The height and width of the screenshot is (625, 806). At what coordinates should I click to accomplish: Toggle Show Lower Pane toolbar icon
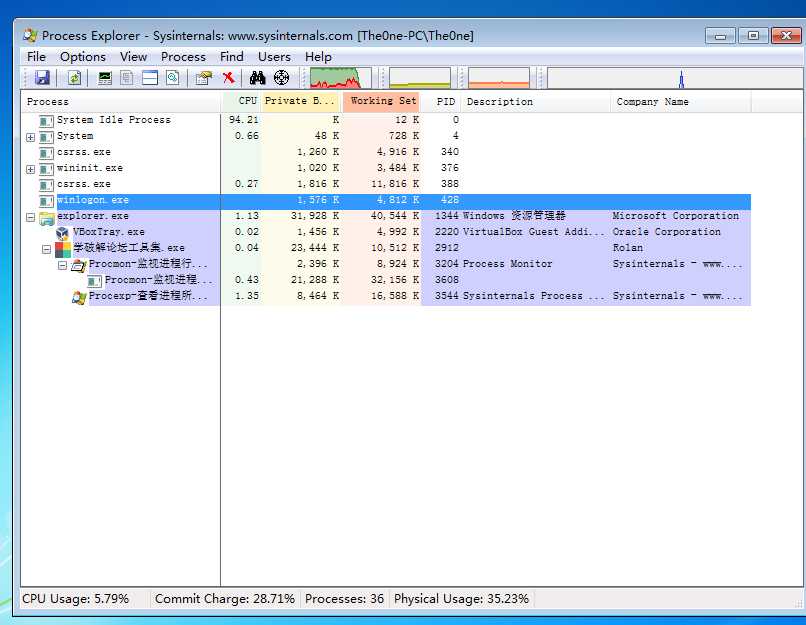coord(150,78)
